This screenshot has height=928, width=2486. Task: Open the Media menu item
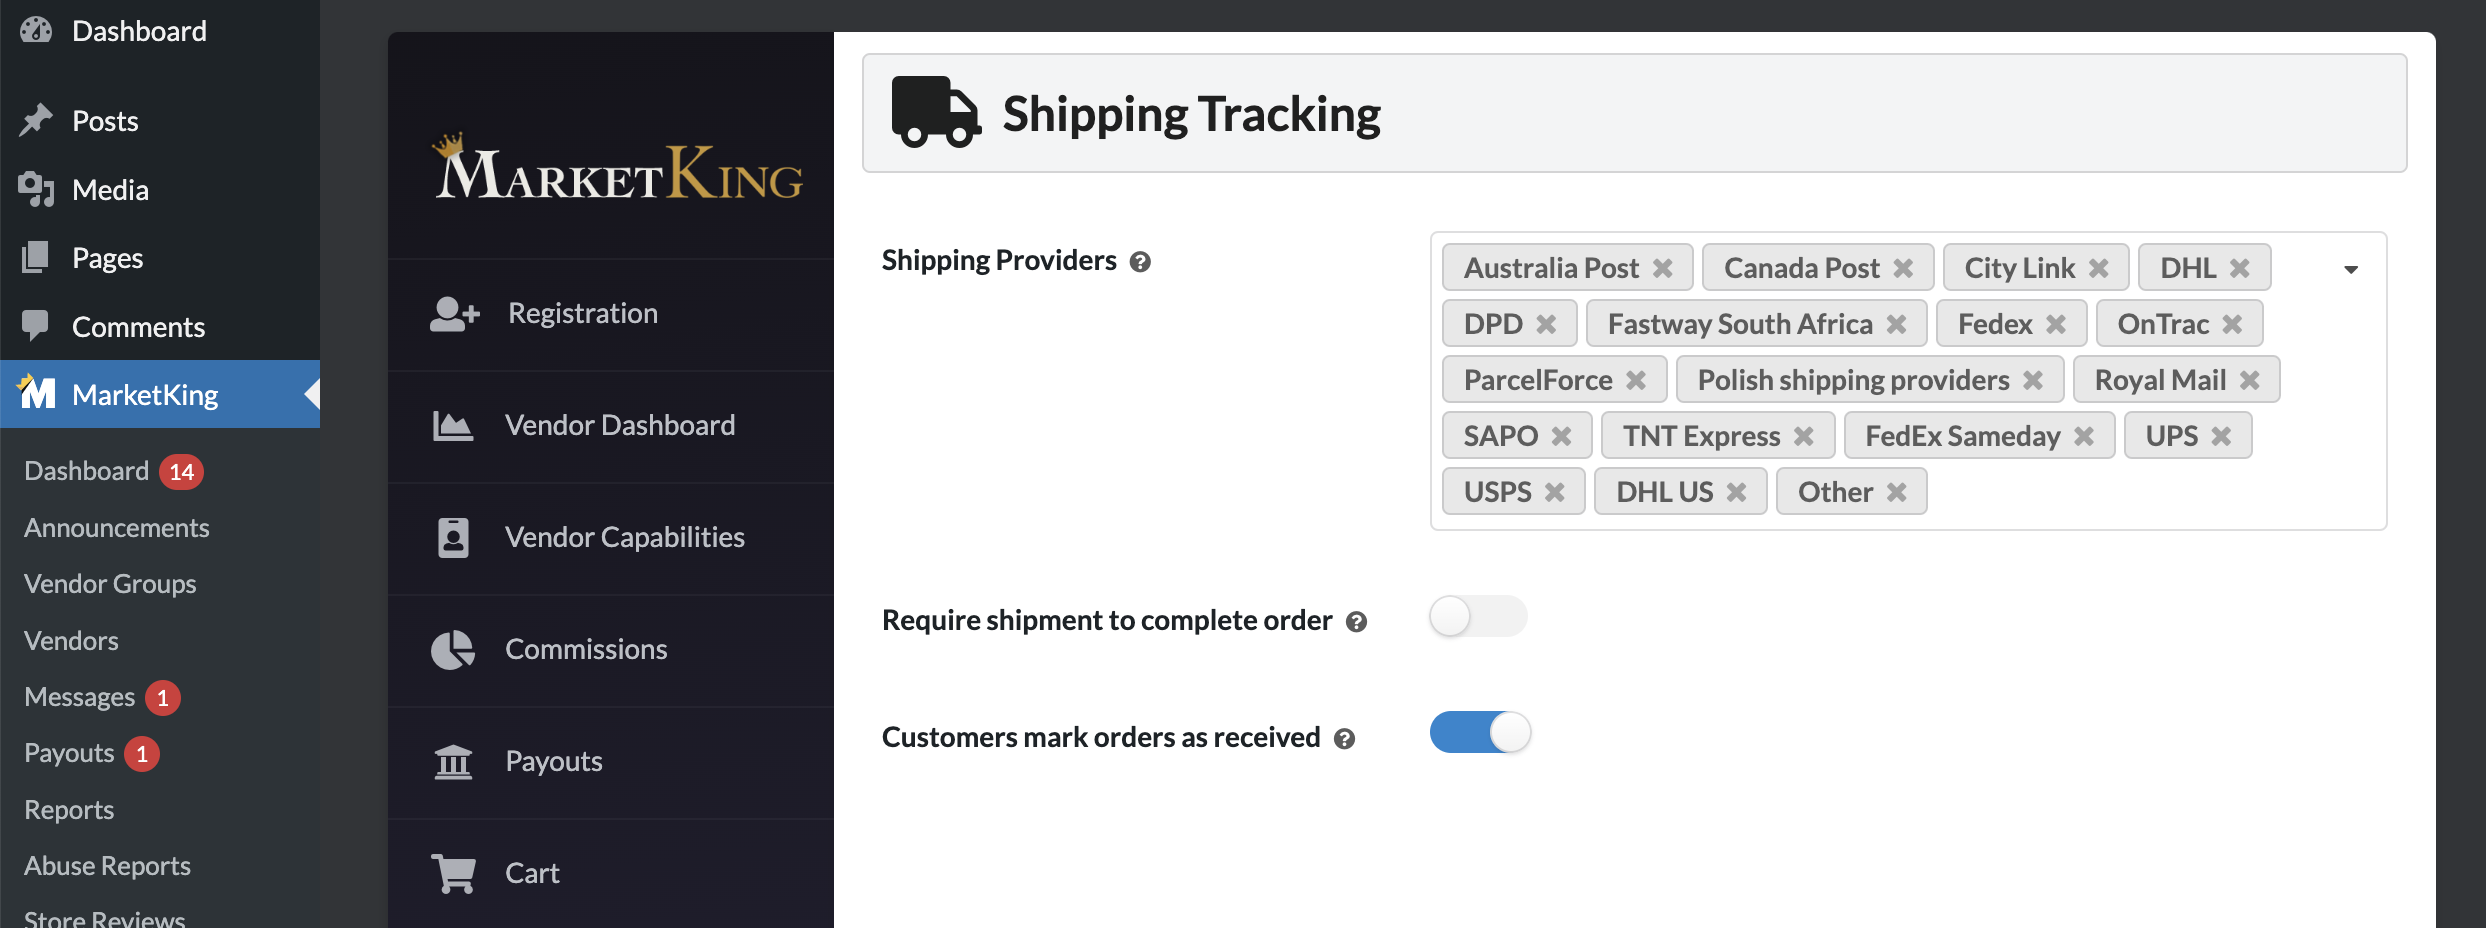(x=110, y=190)
